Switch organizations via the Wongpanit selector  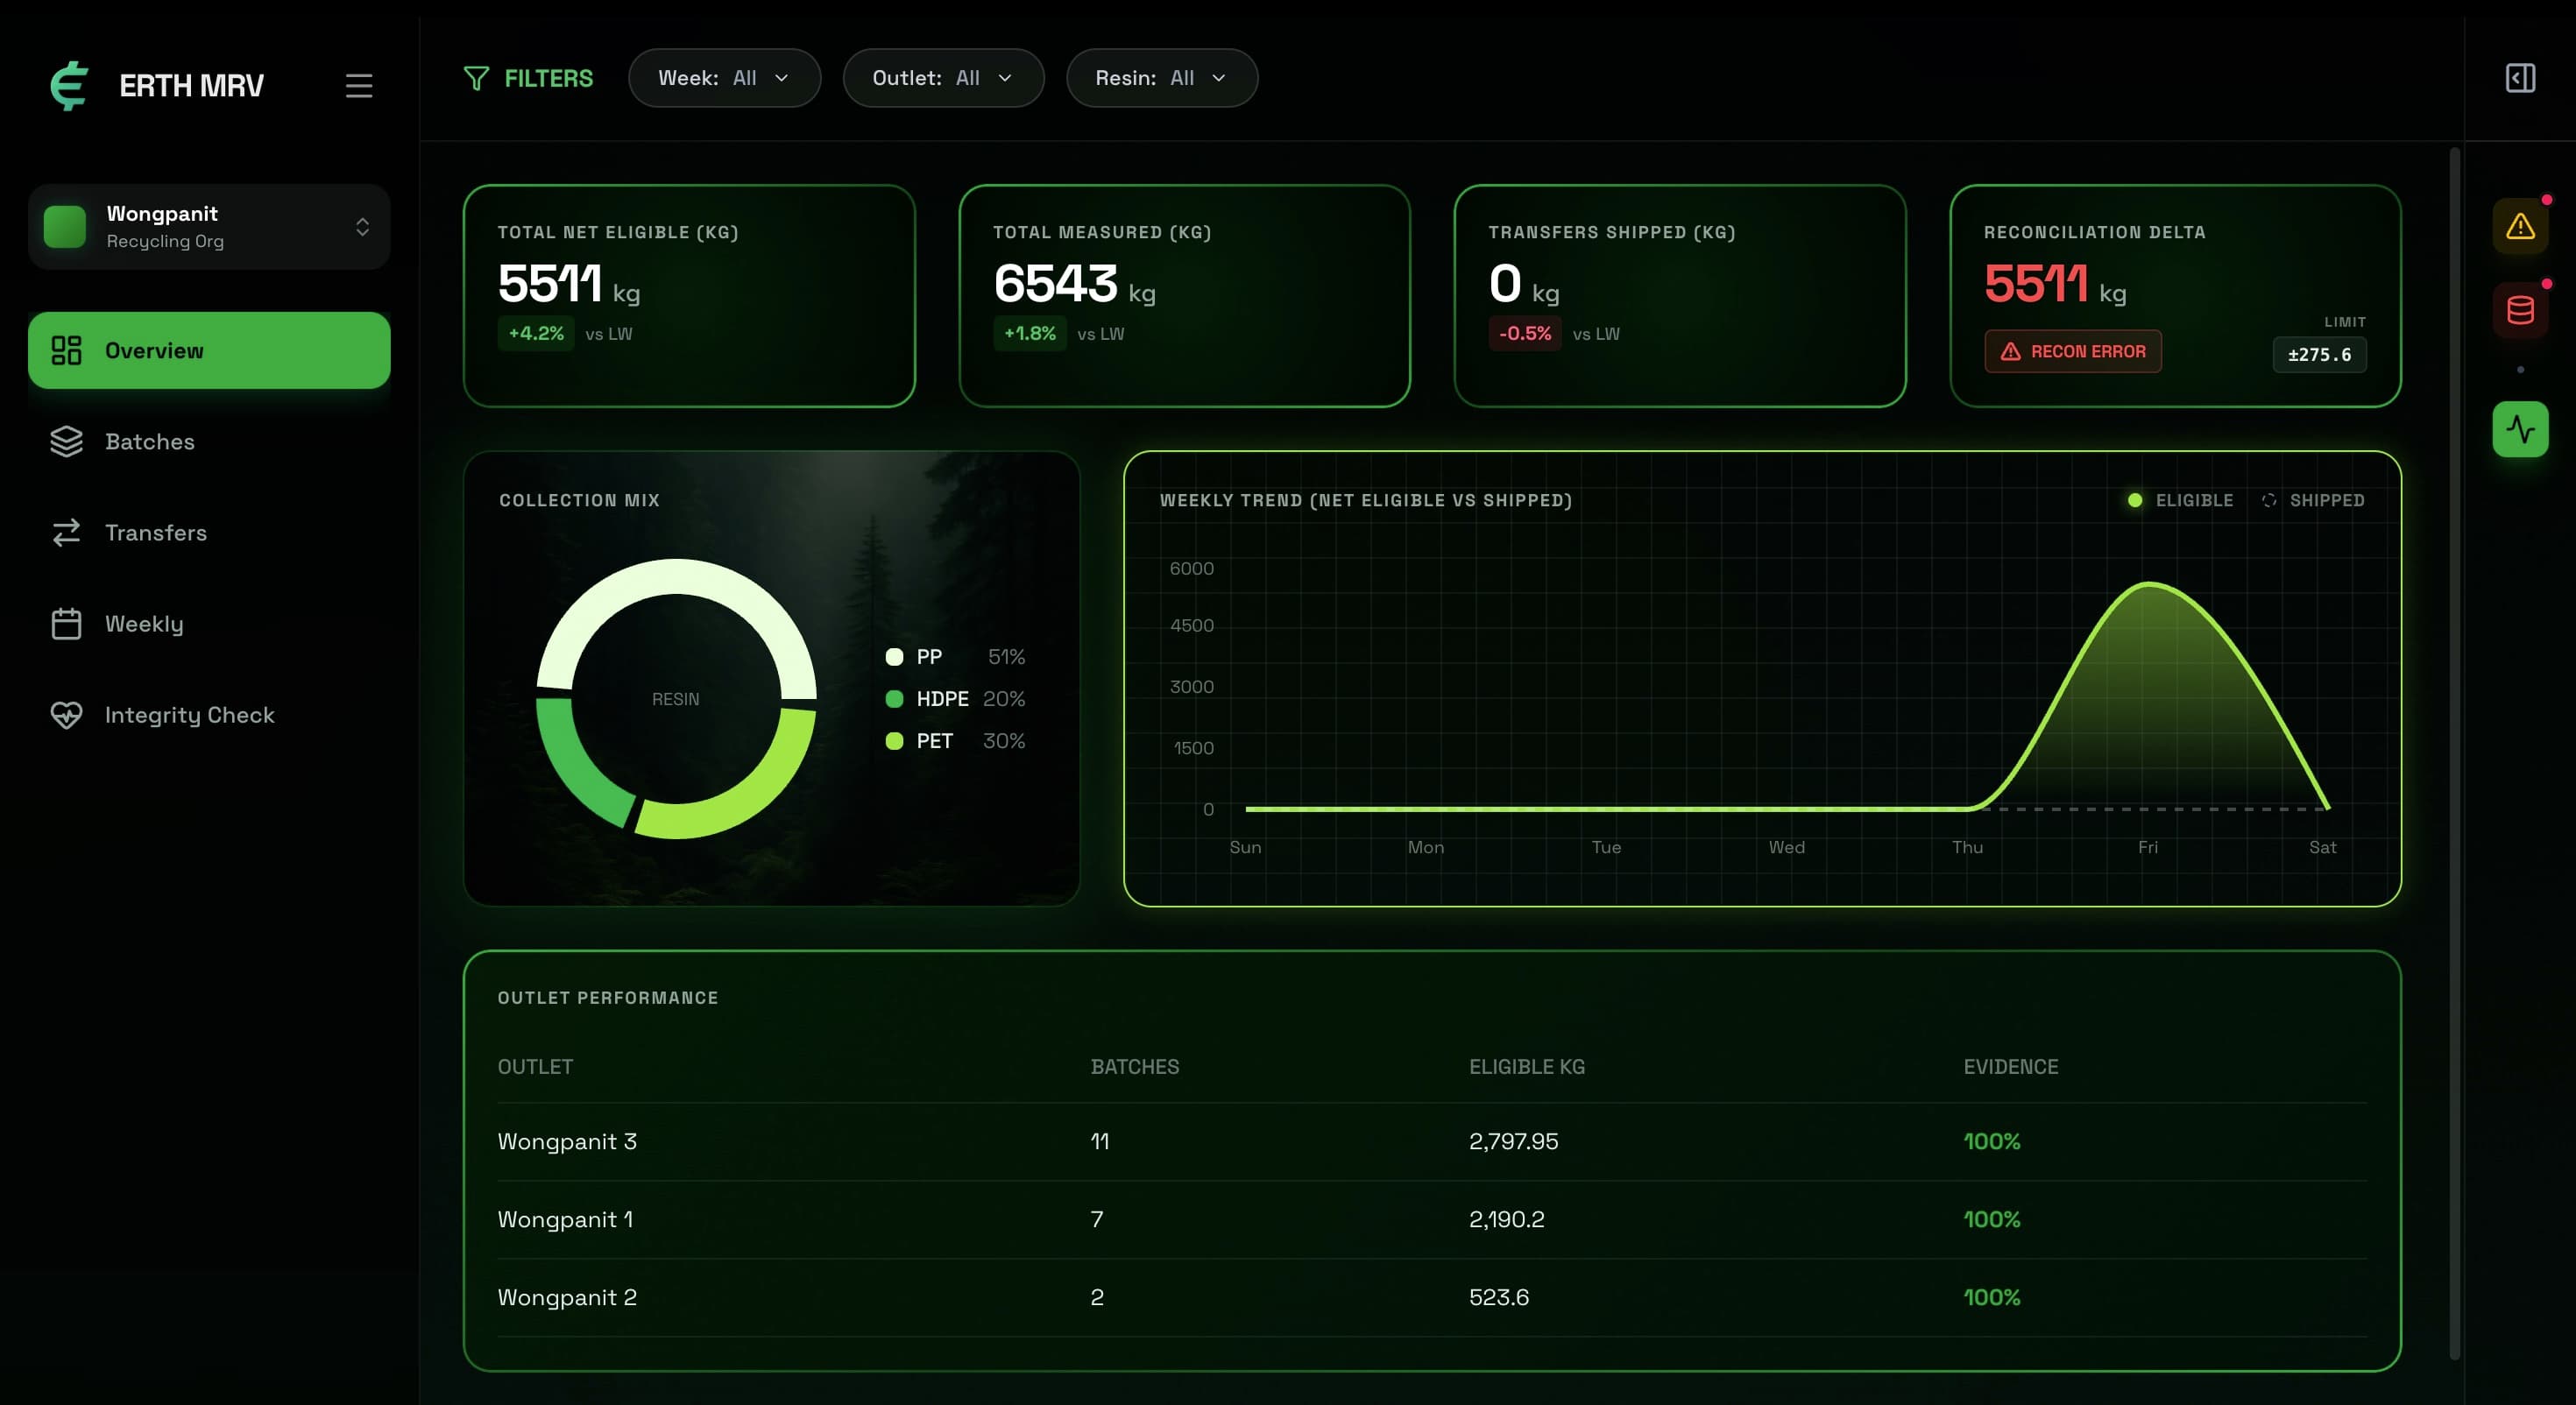point(208,226)
